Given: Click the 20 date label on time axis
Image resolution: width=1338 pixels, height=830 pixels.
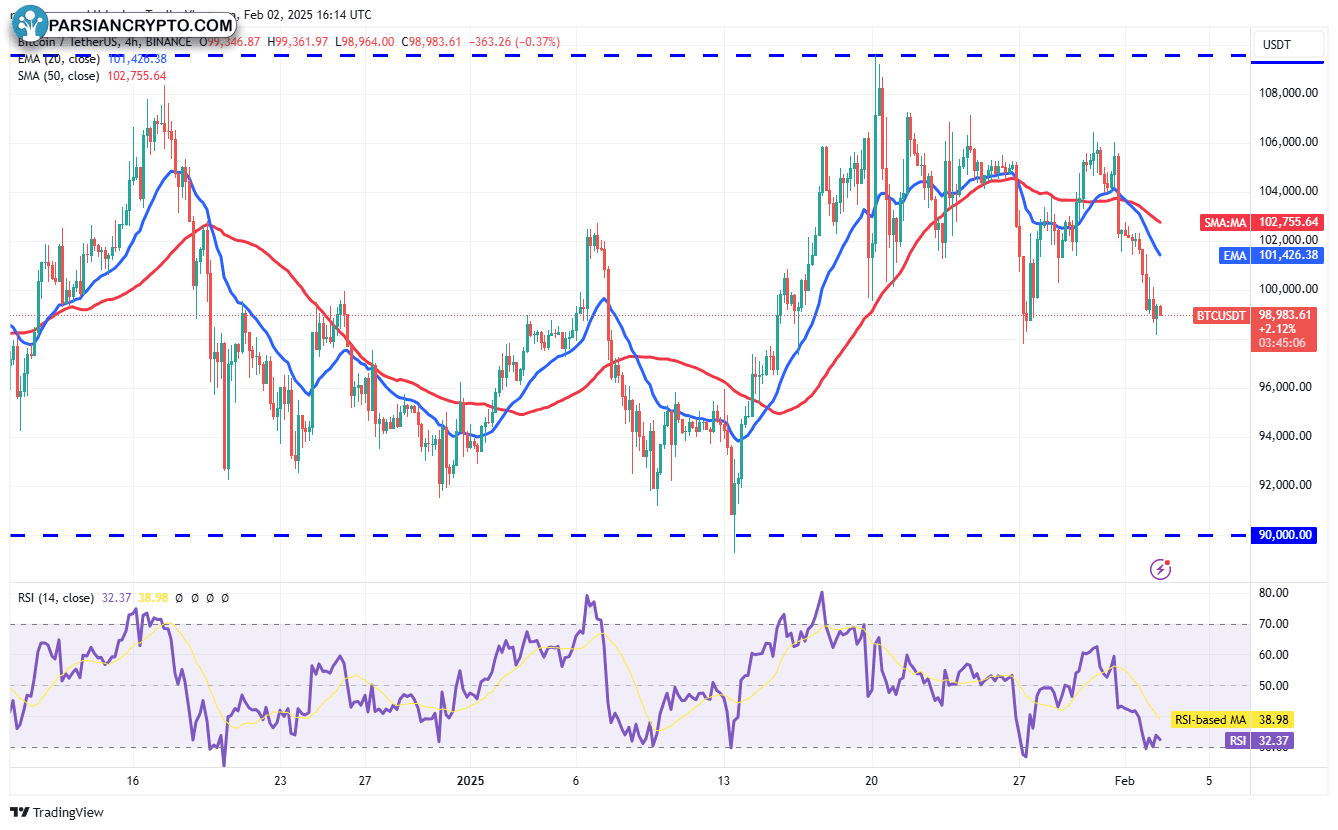Looking at the screenshot, I should coord(871,780).
